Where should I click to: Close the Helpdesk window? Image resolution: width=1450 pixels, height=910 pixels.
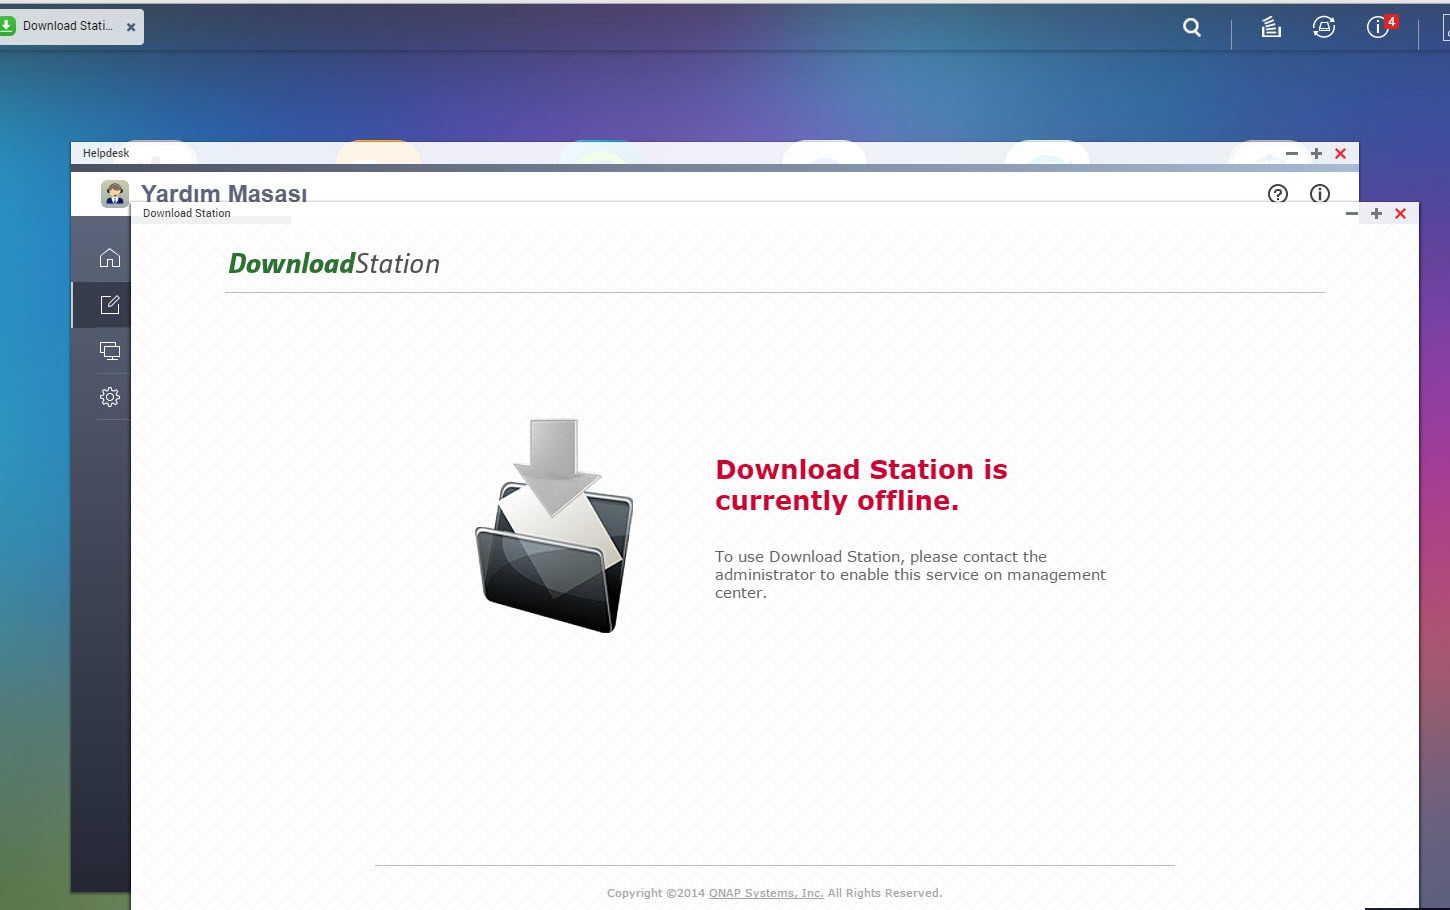[1340, 154]
